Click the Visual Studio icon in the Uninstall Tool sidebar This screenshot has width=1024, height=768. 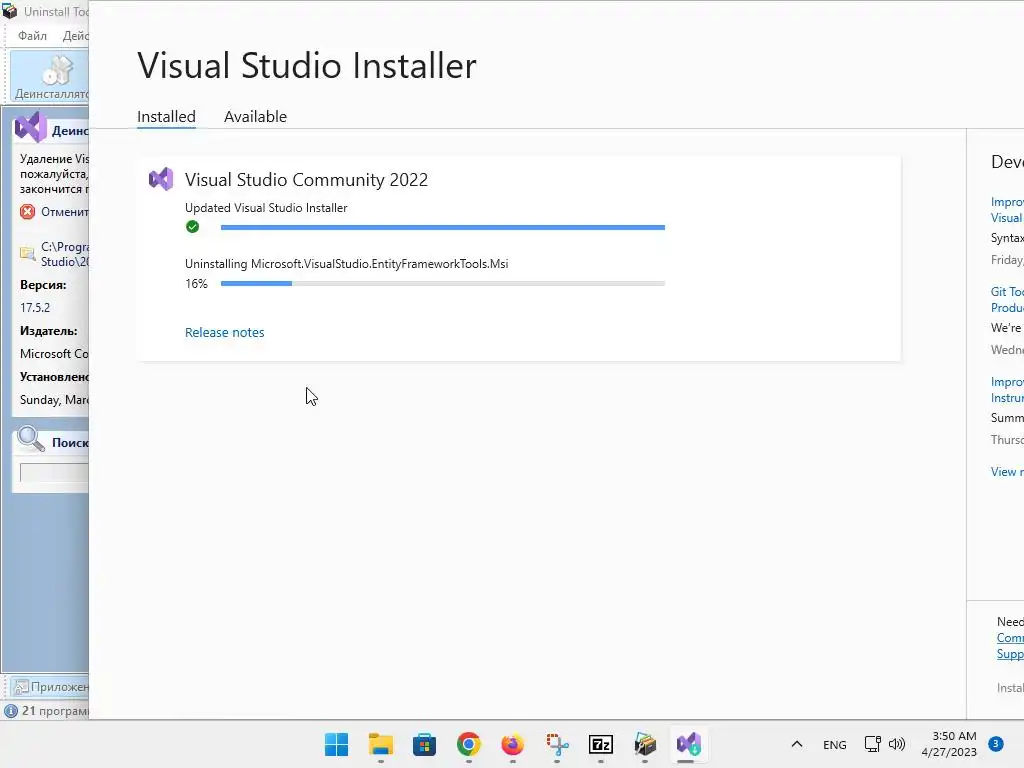31,127
